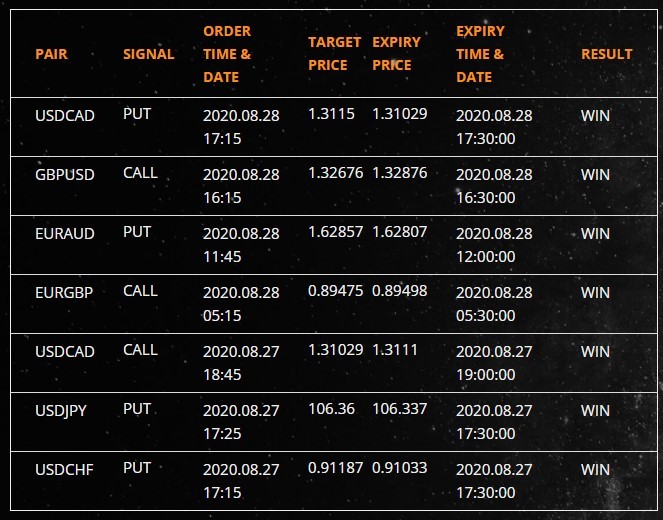The width and height of the screenshot is (663, 520).
Task: Select the EURAUD pair cell
Action: click(65, 234)
